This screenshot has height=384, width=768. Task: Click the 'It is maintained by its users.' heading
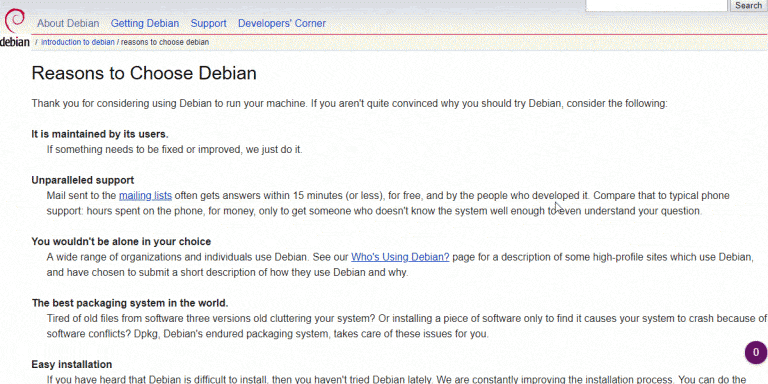pyautogui.click(x=100, y=134)
